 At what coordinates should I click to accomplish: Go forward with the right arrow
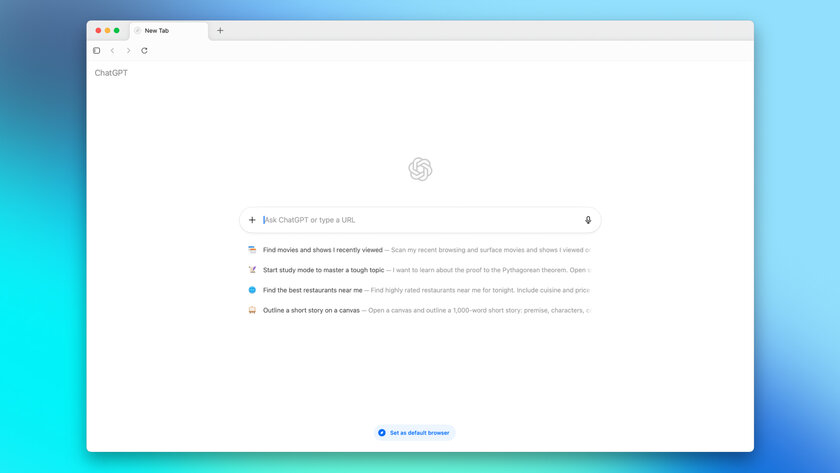(129, 50)
